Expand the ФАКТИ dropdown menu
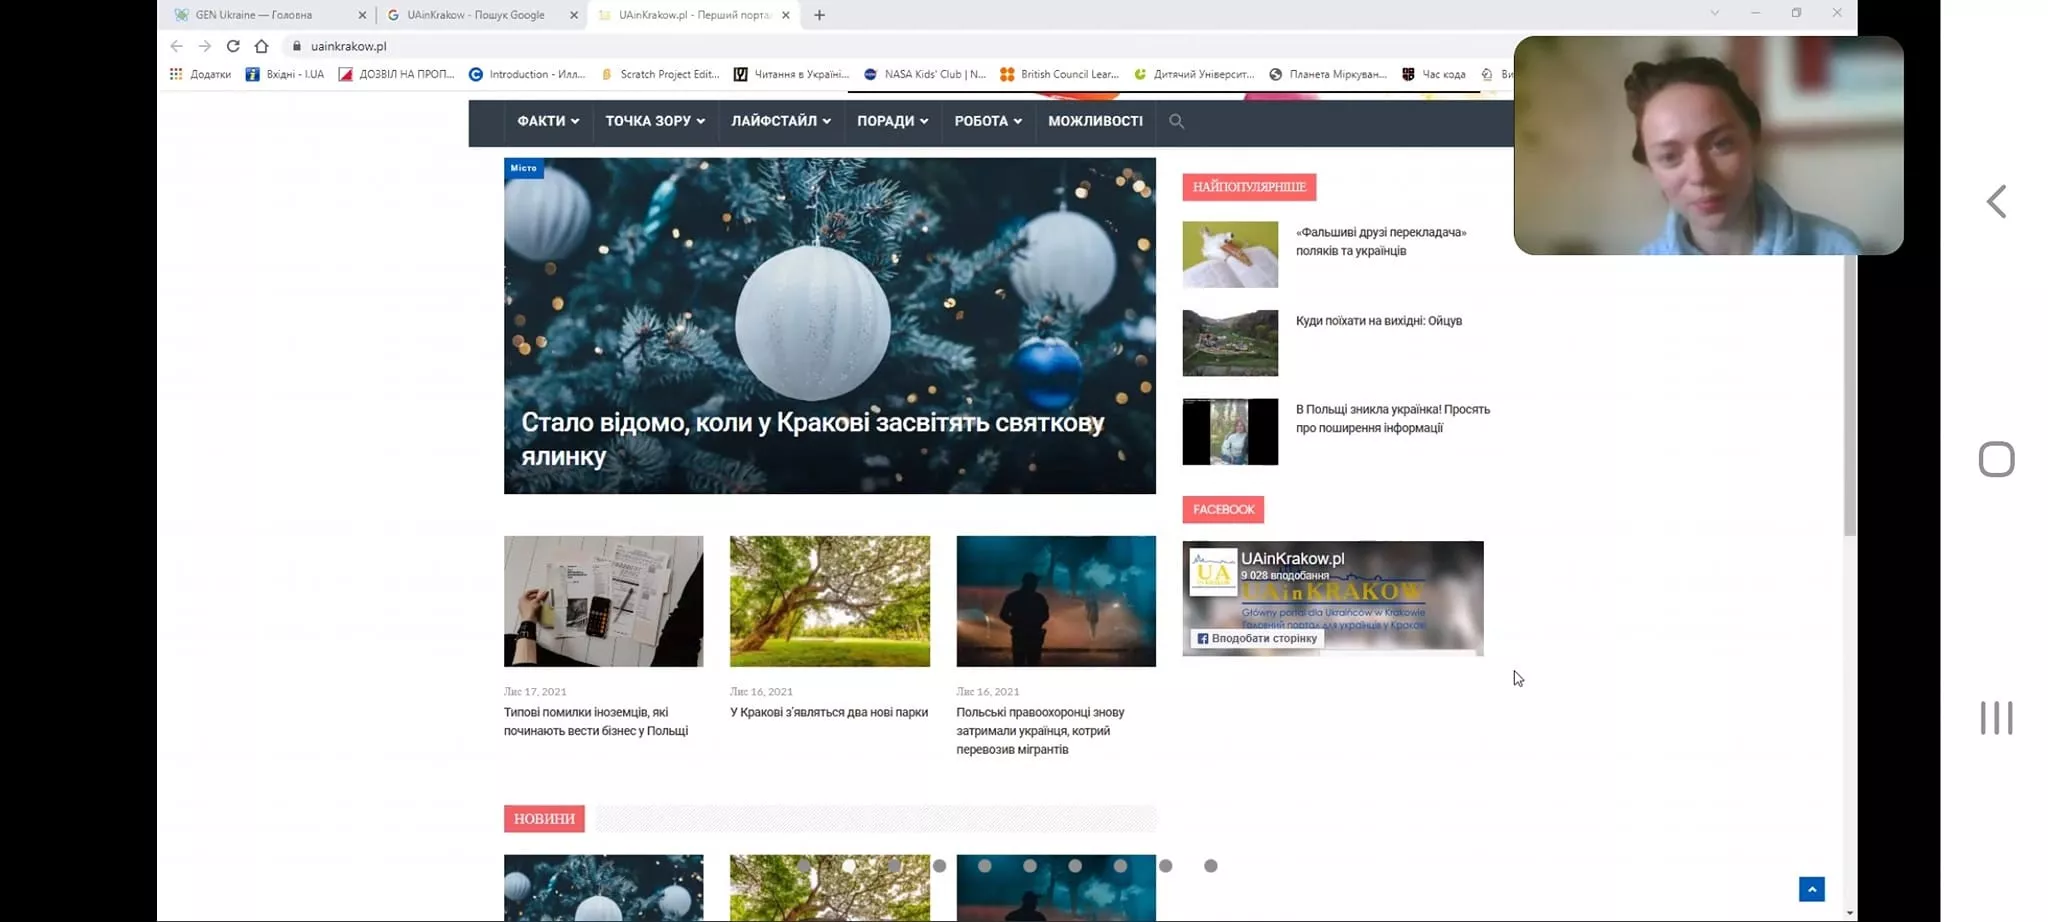2048x922 pixels. (x=548, y=121)
